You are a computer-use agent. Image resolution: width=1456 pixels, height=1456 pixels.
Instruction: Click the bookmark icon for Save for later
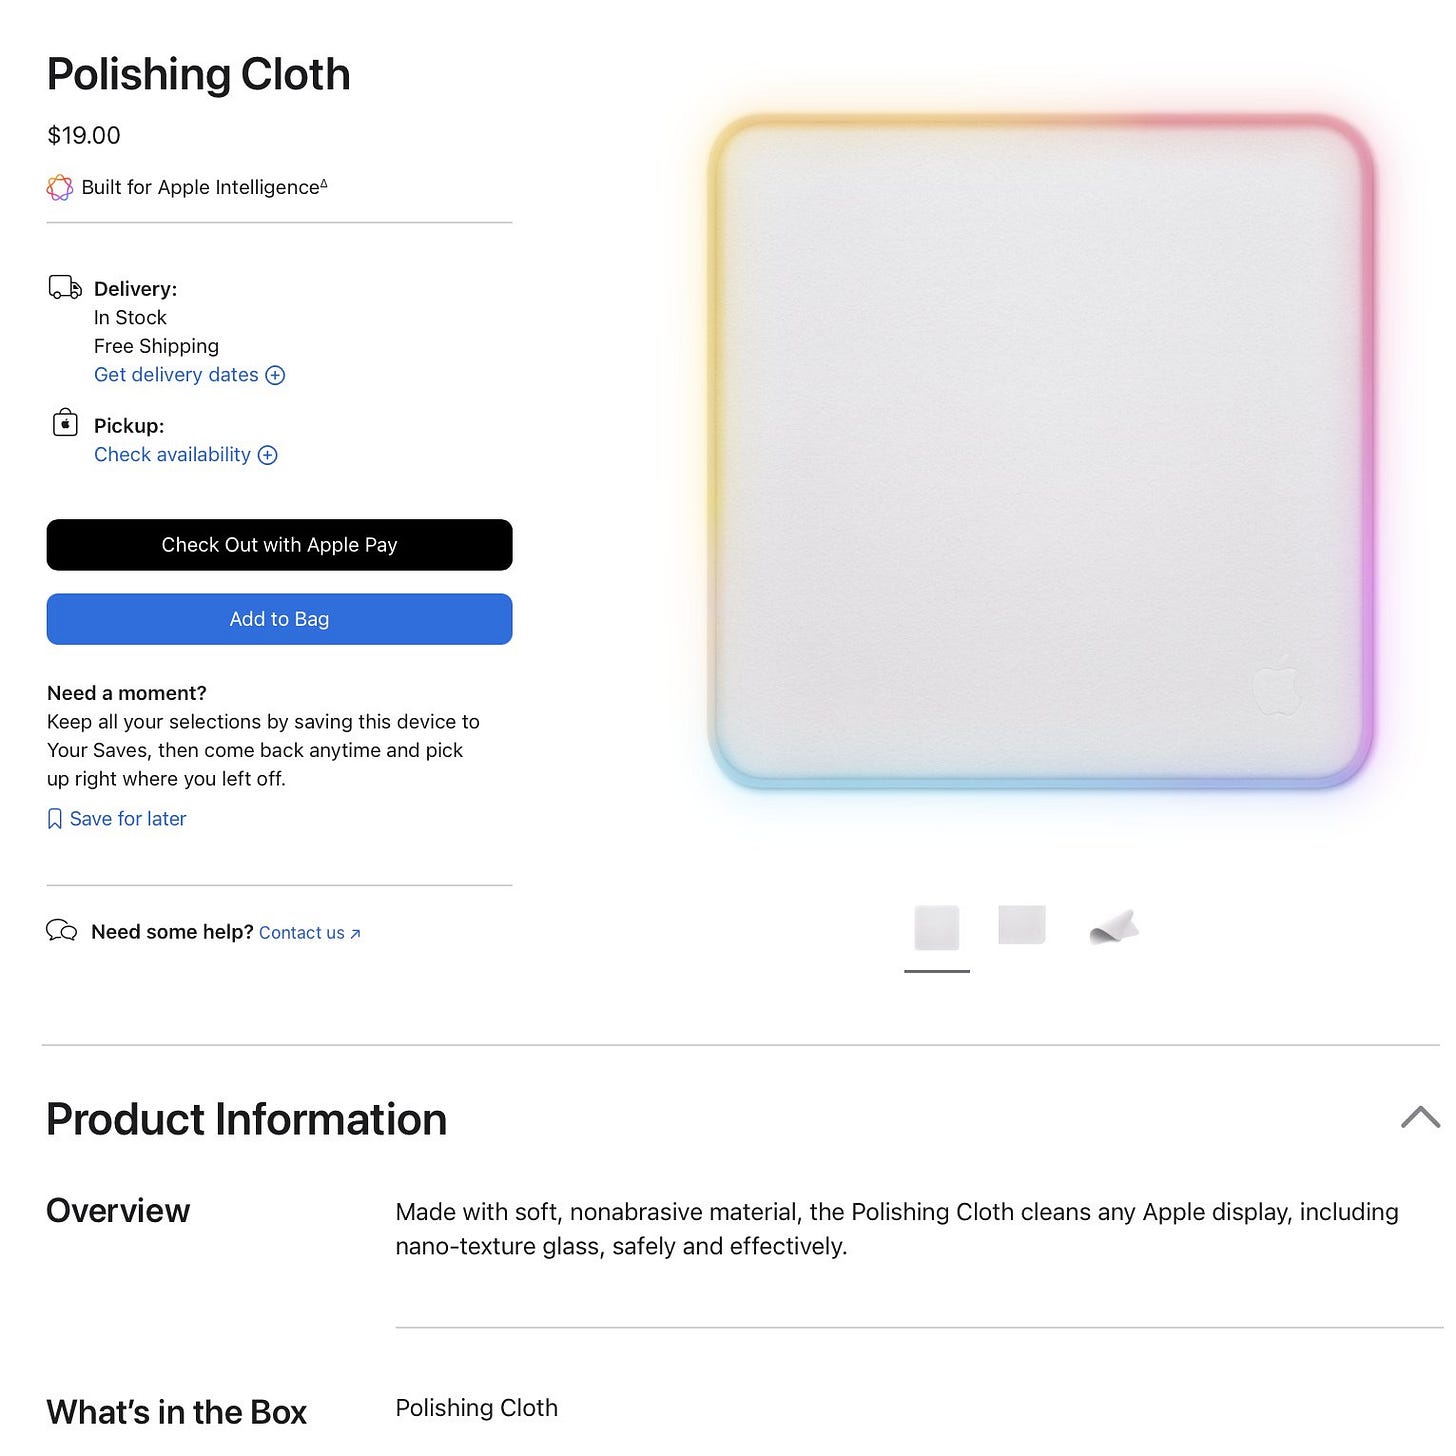[55, 819]
